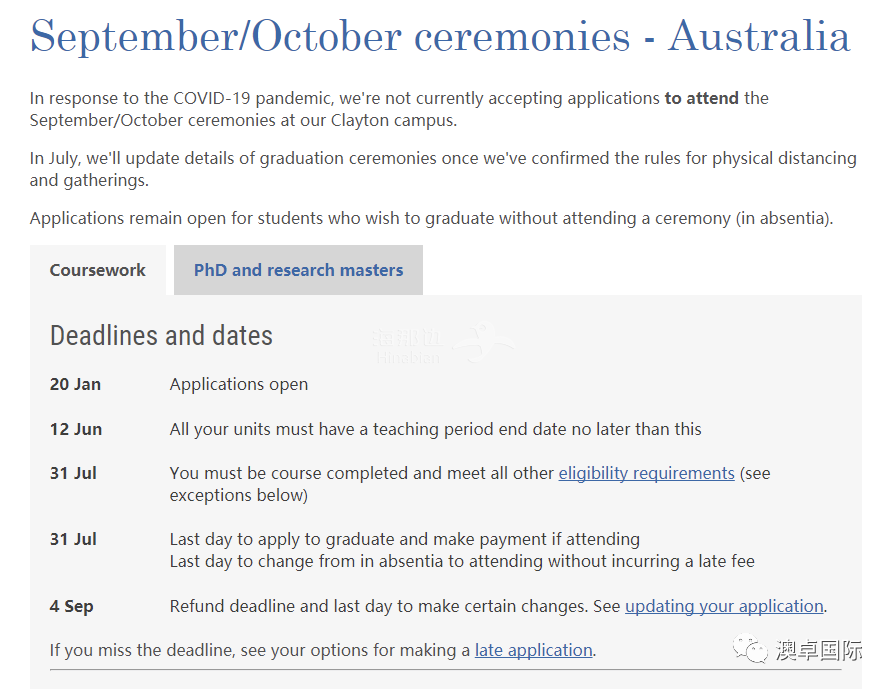This screenshot has width=891, height=689.
Task: Click the WeChat logo icon watermark
Action: coord(750,648)
